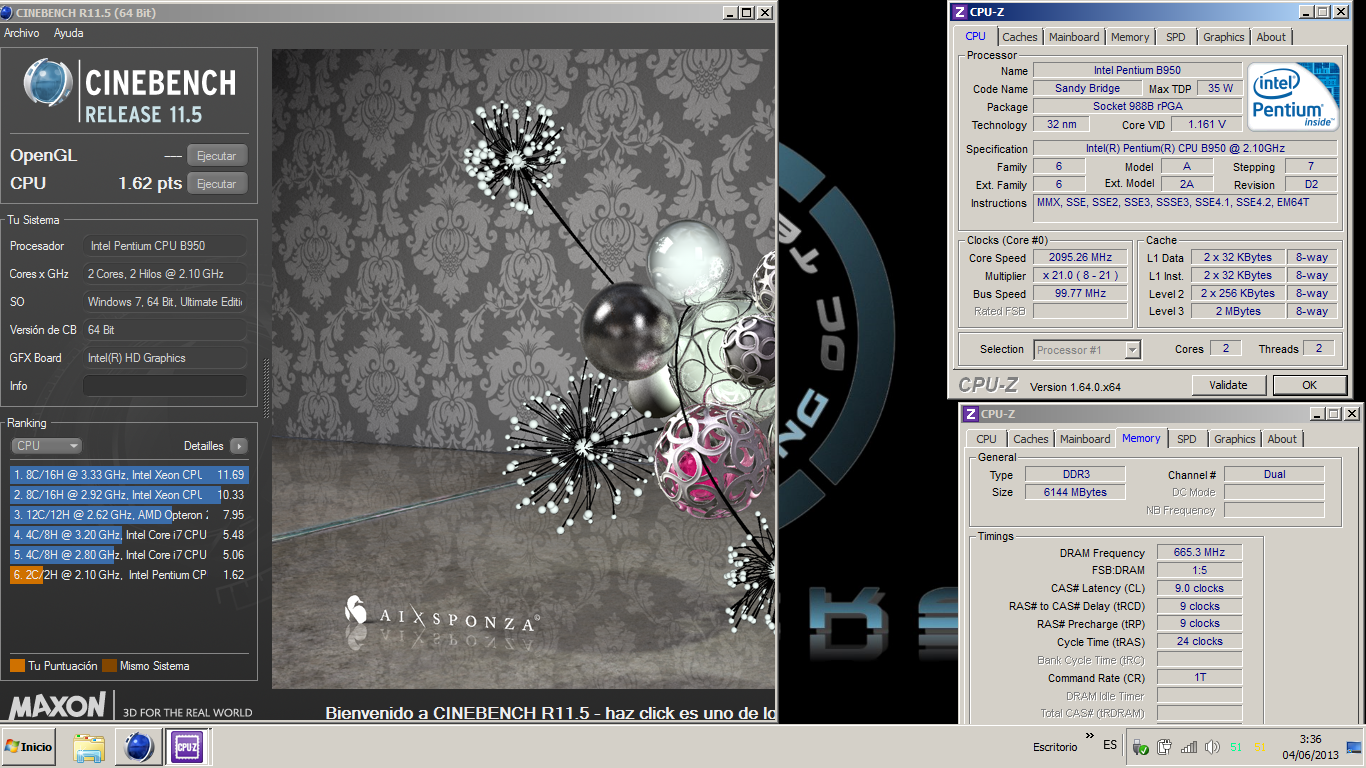
Task: Maximize the Cinebench window
Action: tap(746, 12)
